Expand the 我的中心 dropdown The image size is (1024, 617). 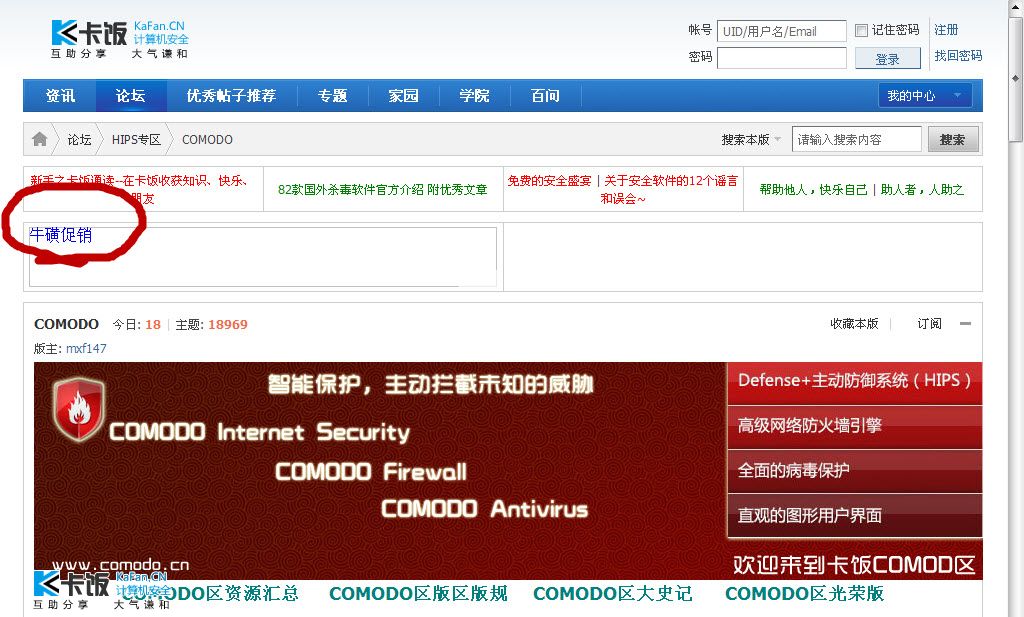[x=925, y=95]
